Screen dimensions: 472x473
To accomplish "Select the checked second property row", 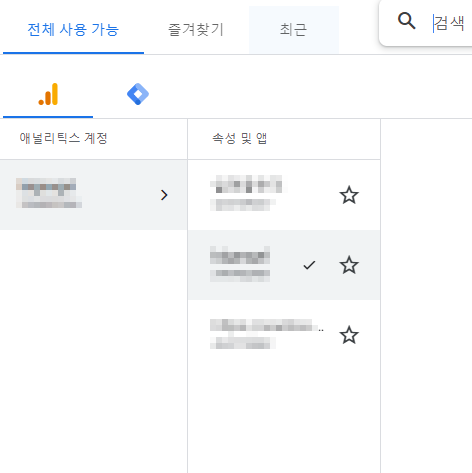I will pos(284,265).
